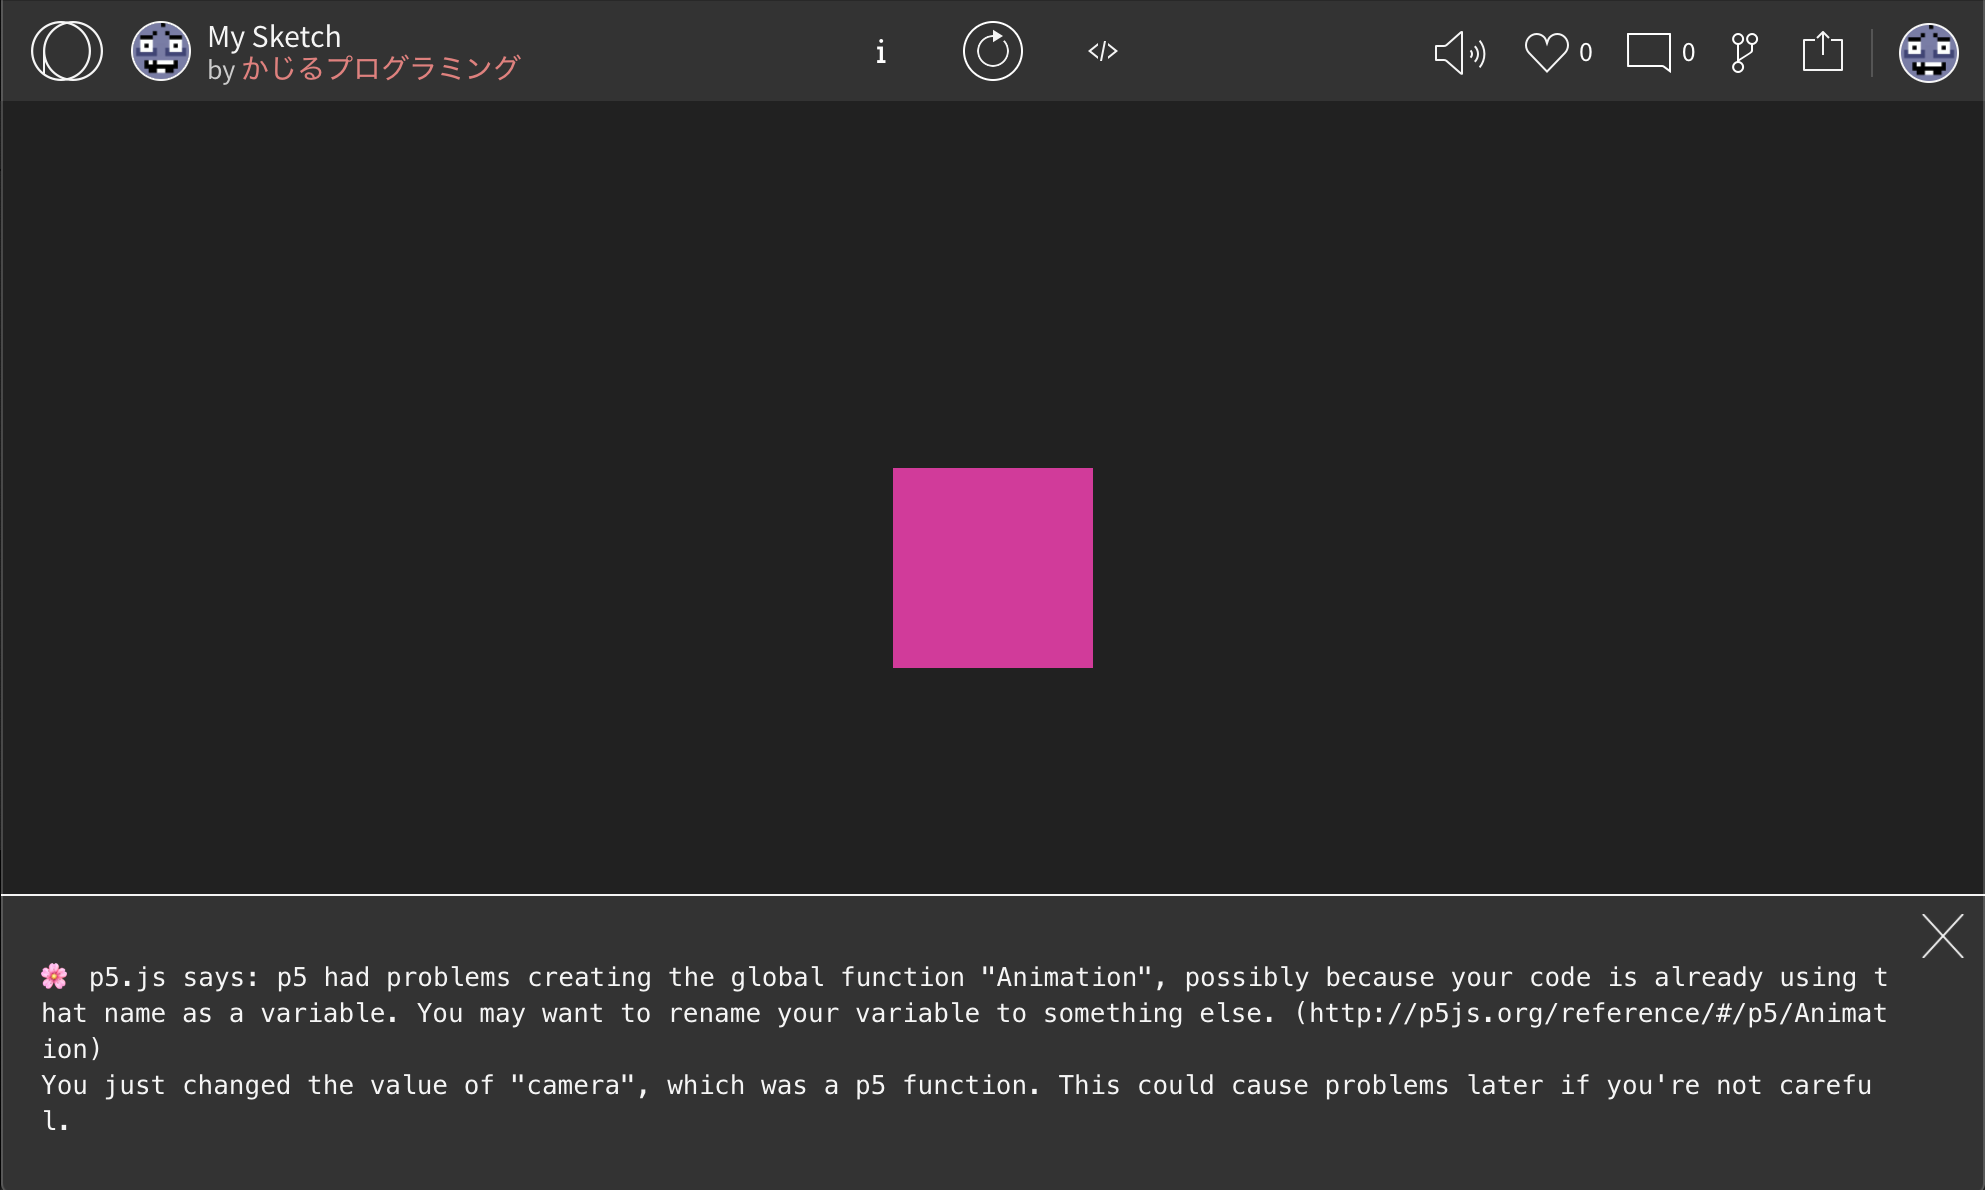This screenshot has height=1190, width=1985.
Task: Click the "My Sketch" title
Action: point(274,37)
